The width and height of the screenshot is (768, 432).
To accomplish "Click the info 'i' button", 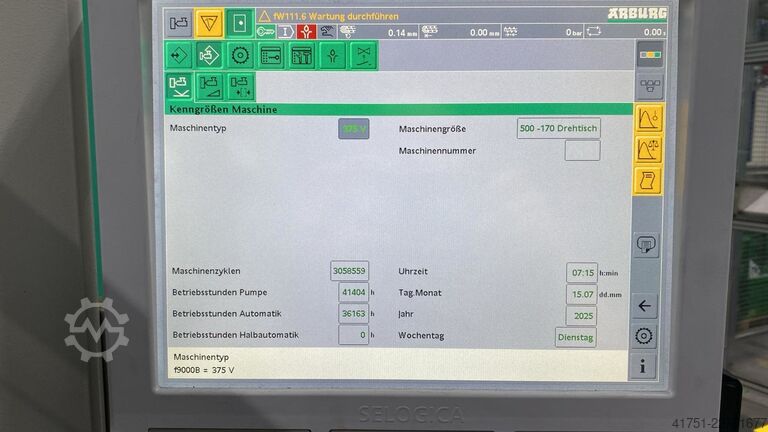I will [x=642, y=366].
